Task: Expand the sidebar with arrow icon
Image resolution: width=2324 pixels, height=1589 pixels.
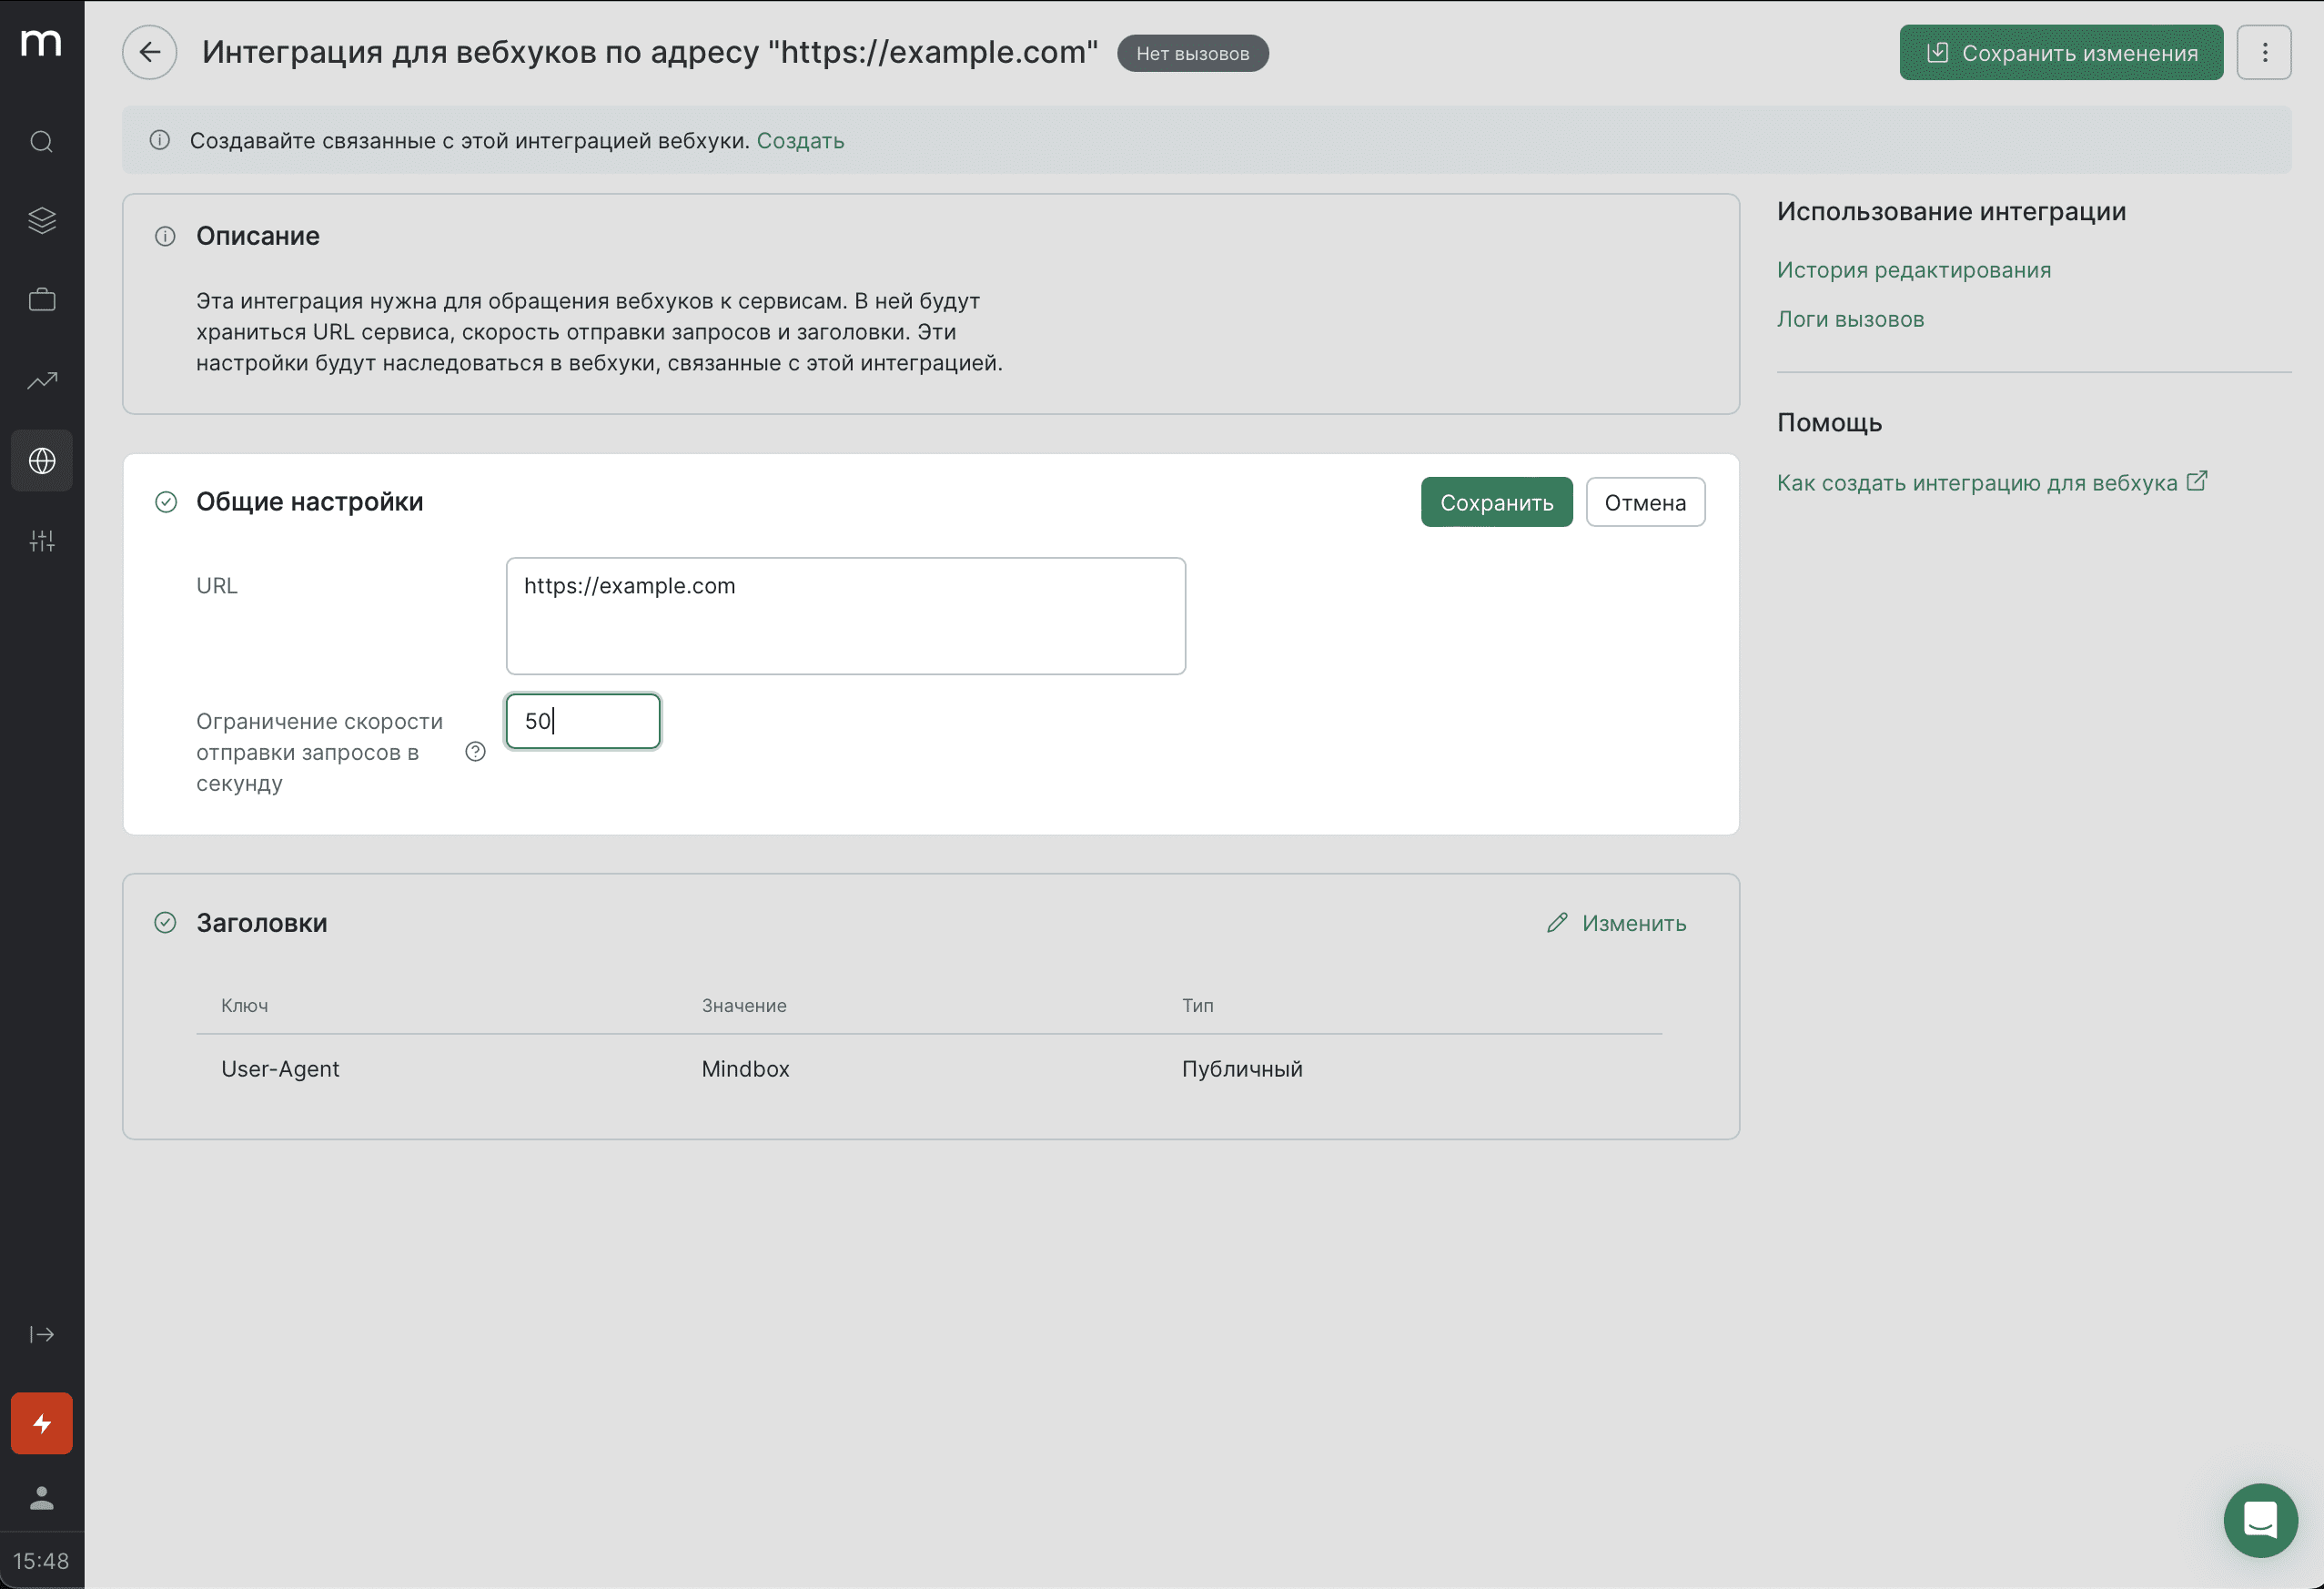Action: pos(41,1334)
